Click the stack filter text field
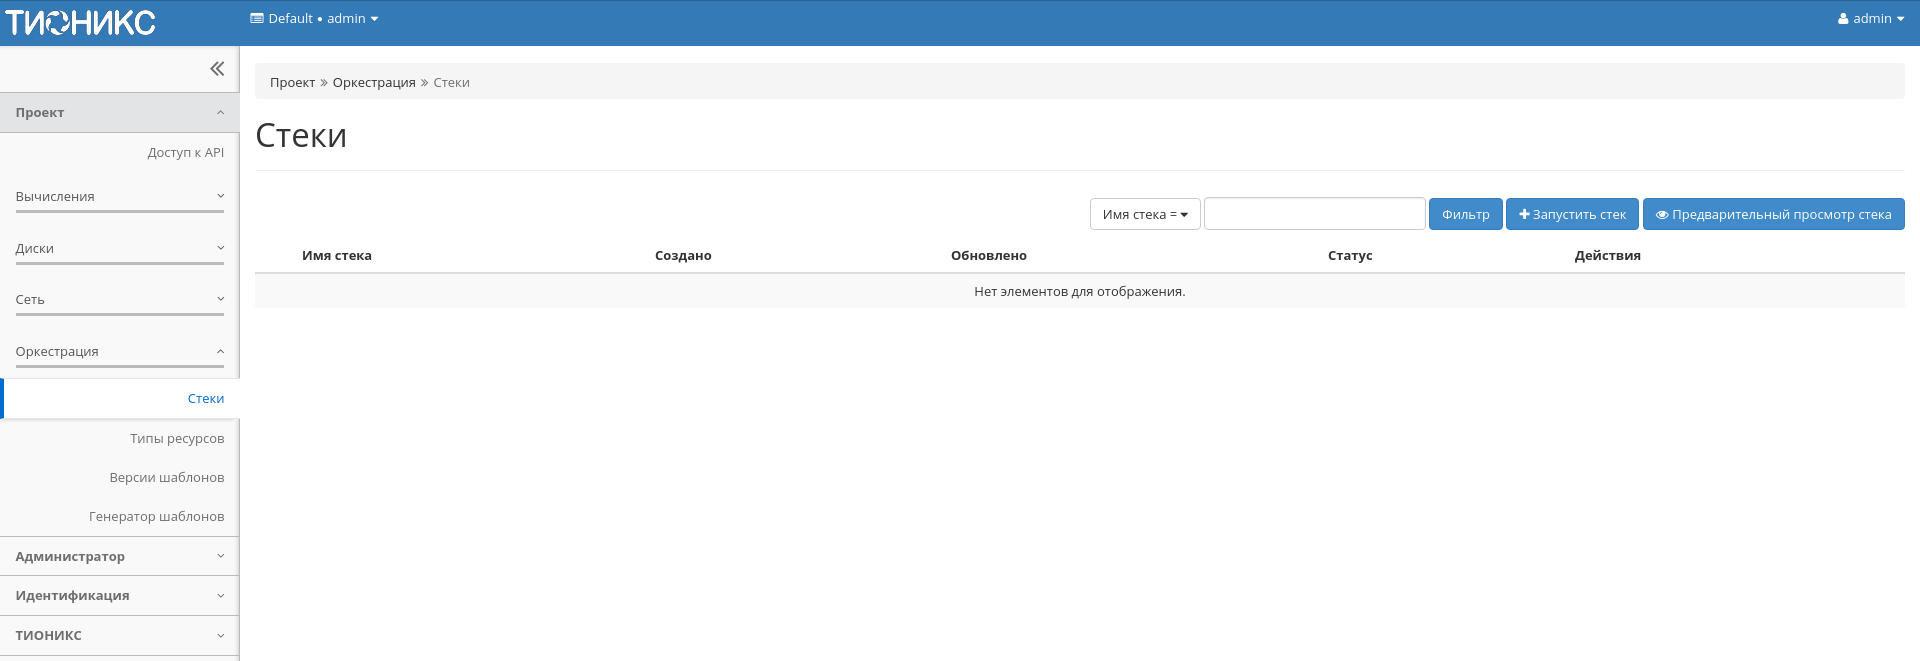The height and width of the screenshot is (661, 1920). [x=1314, y=214]
